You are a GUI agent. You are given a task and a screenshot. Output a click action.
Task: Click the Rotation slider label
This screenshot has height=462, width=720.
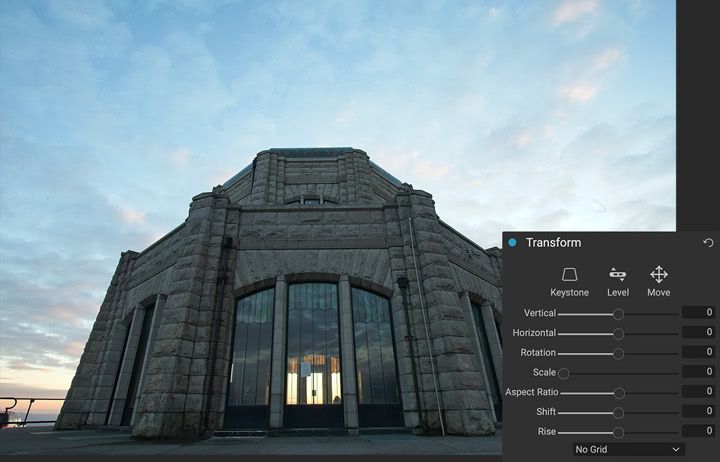click(x=538, y=352)
